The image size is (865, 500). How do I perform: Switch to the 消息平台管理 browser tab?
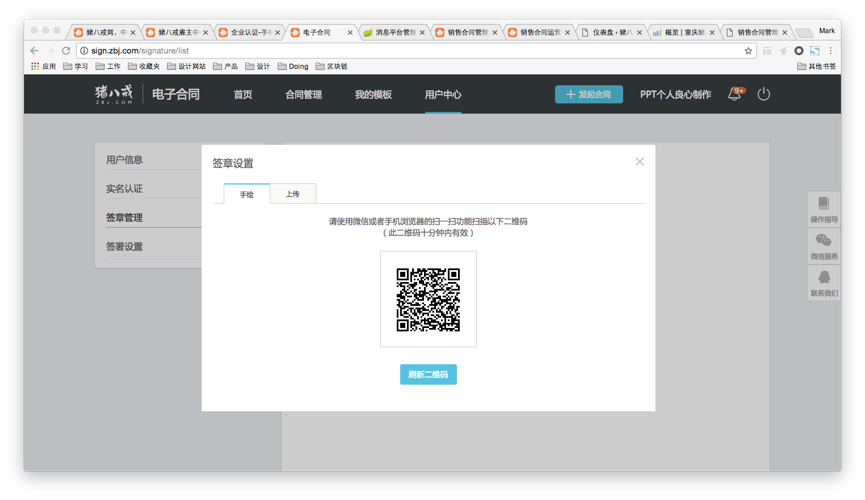point(392,33)
